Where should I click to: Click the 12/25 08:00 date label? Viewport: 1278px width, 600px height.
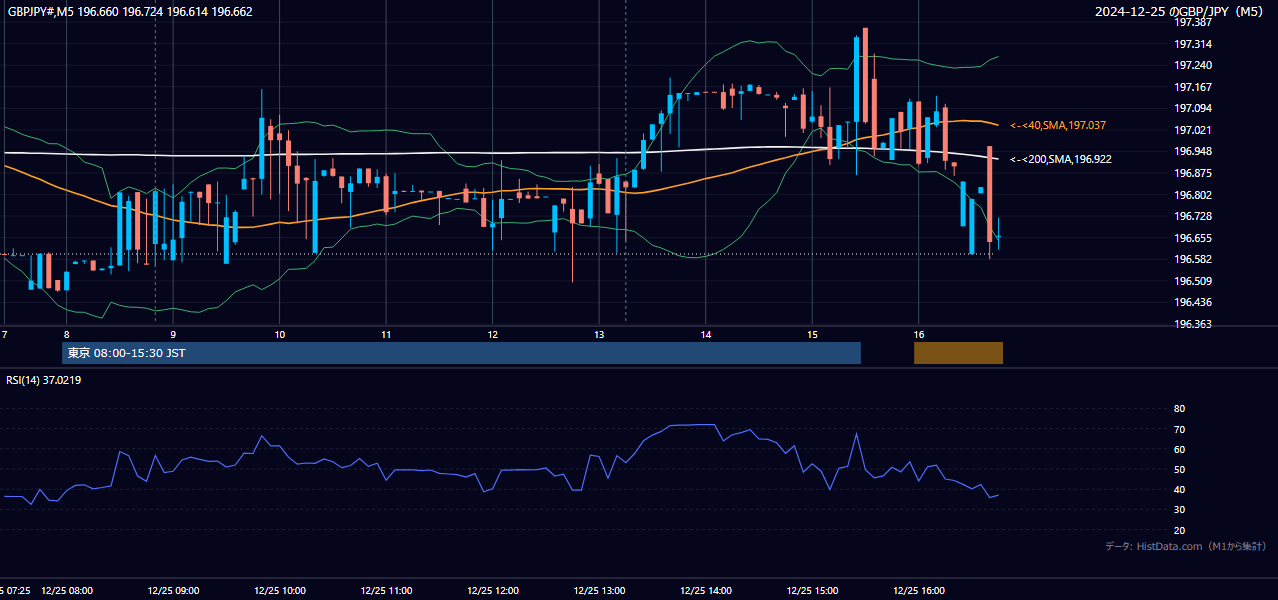[x=67, y=590]
